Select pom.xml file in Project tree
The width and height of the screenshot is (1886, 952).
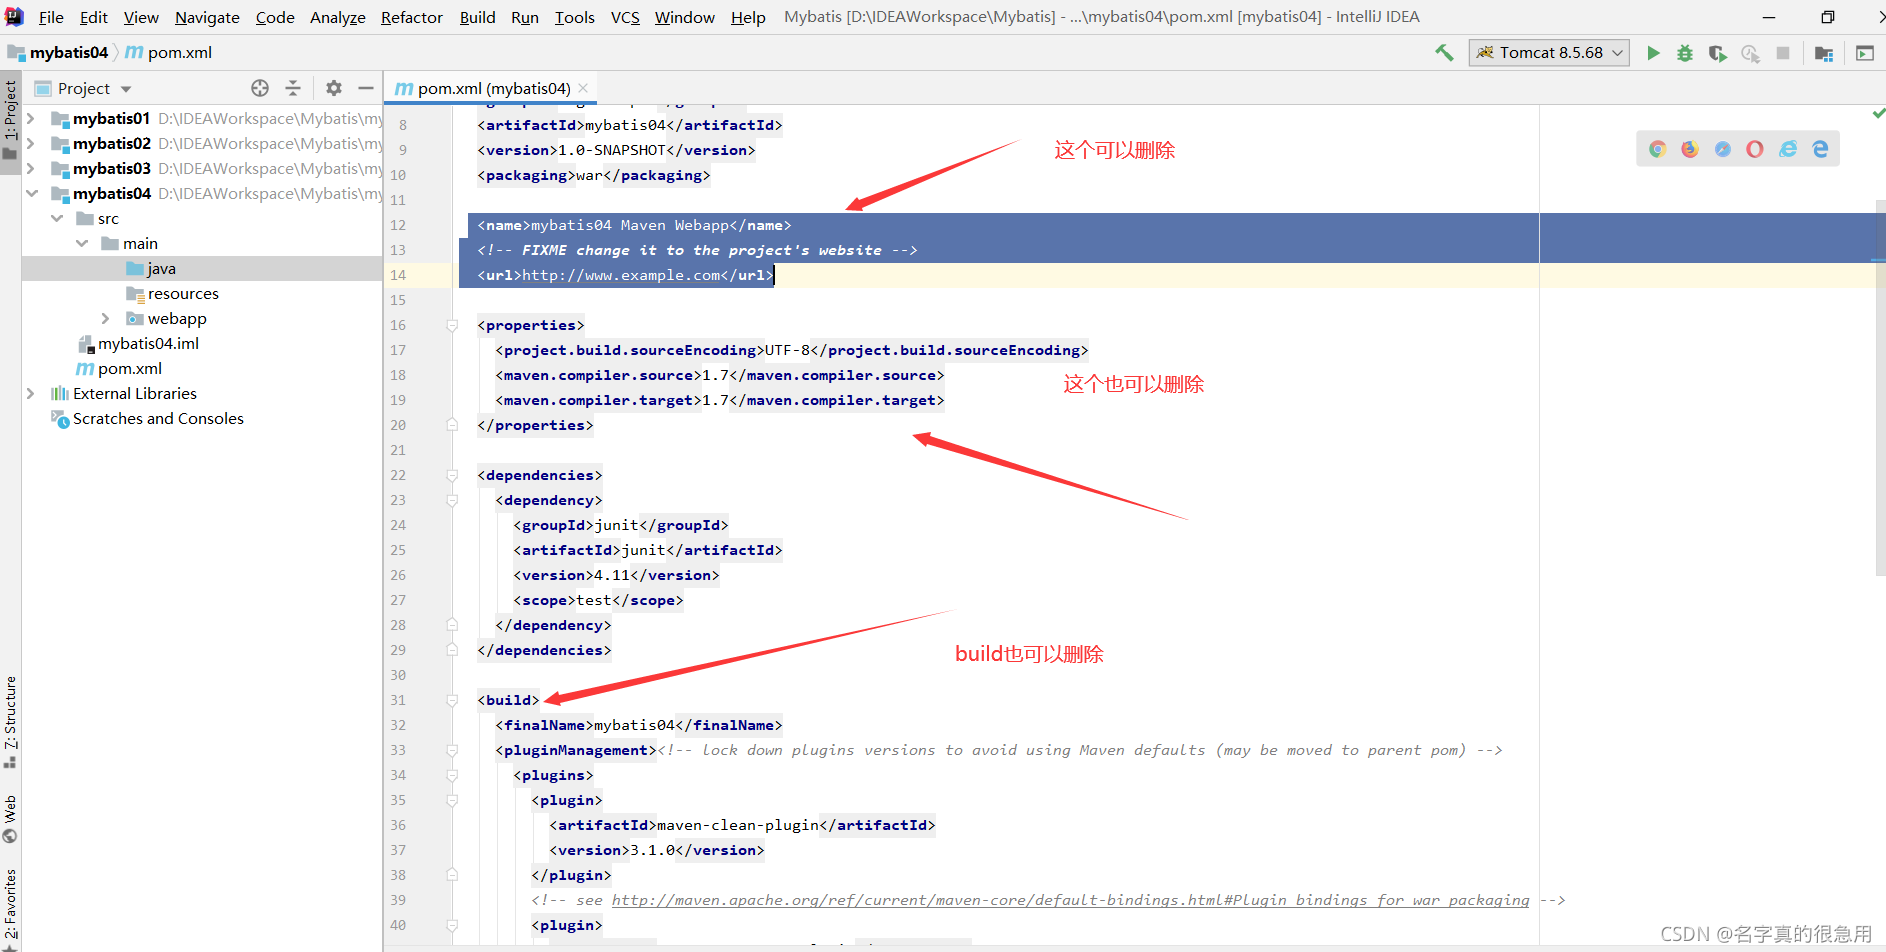click(x=119, y=368)
